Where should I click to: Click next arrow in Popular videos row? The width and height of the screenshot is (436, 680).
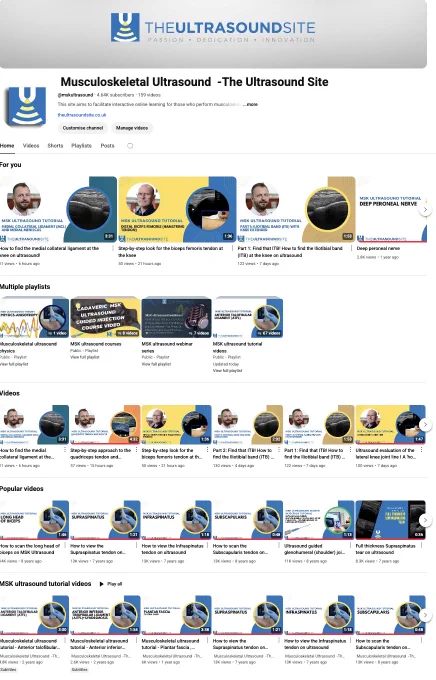(x=425, y=520)
